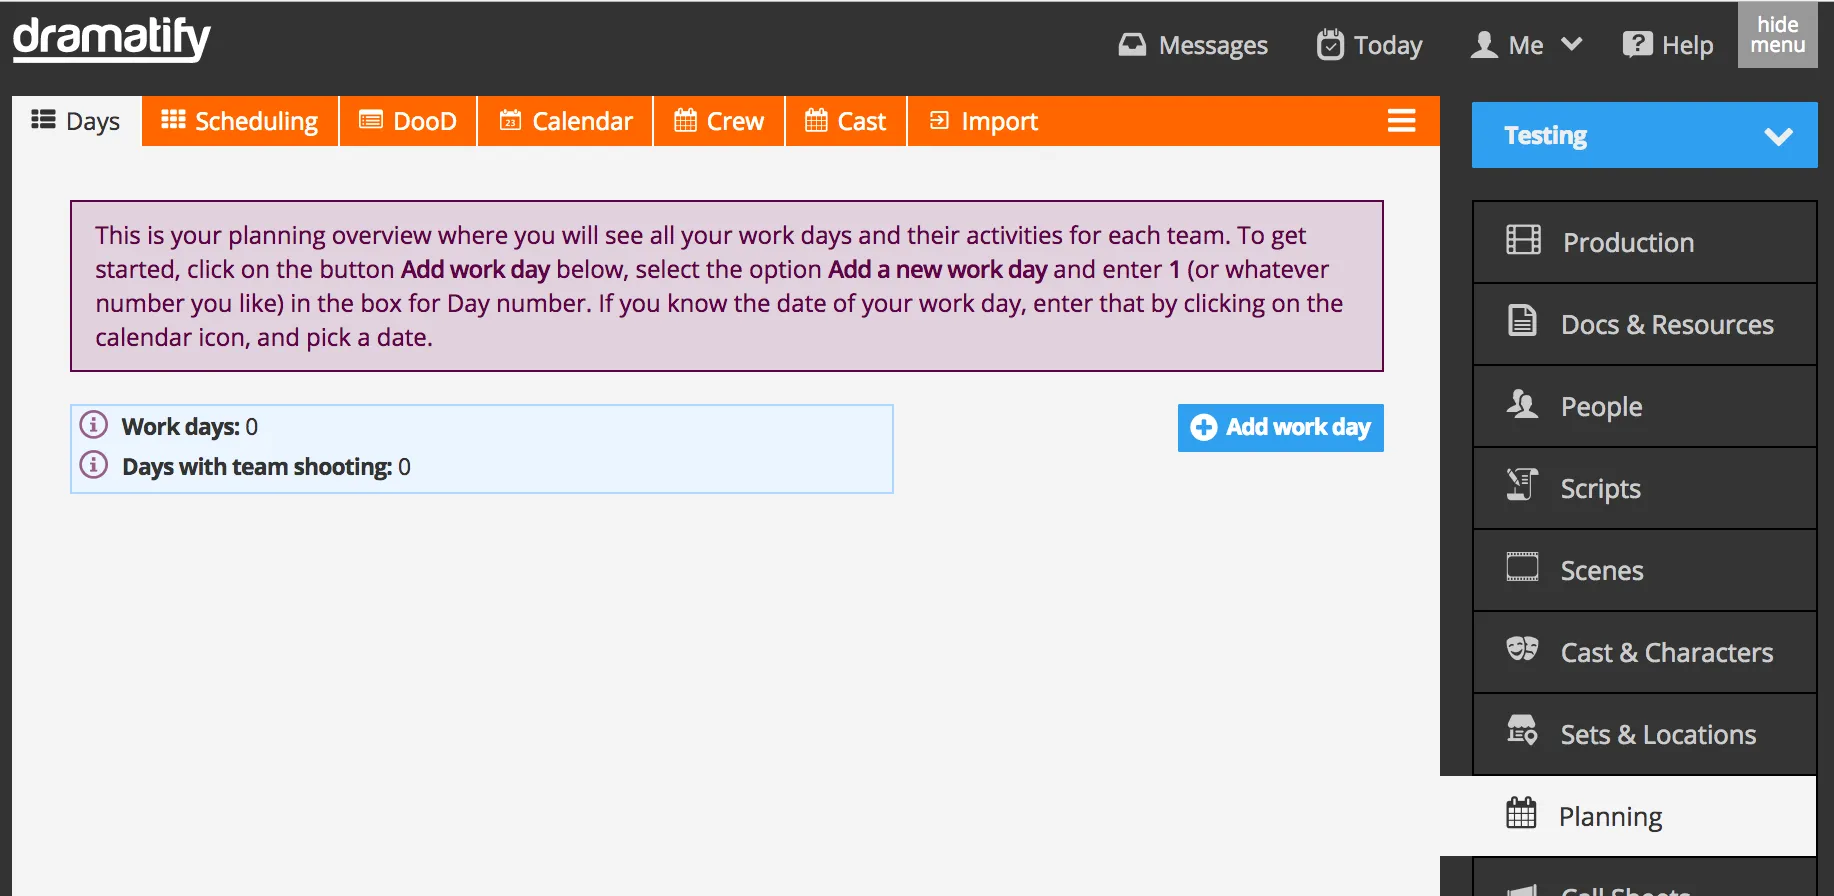This screenshot has height=896, width=1834.
Task: Open the Messages inbox icon
Action: [x=1132, y=45]
